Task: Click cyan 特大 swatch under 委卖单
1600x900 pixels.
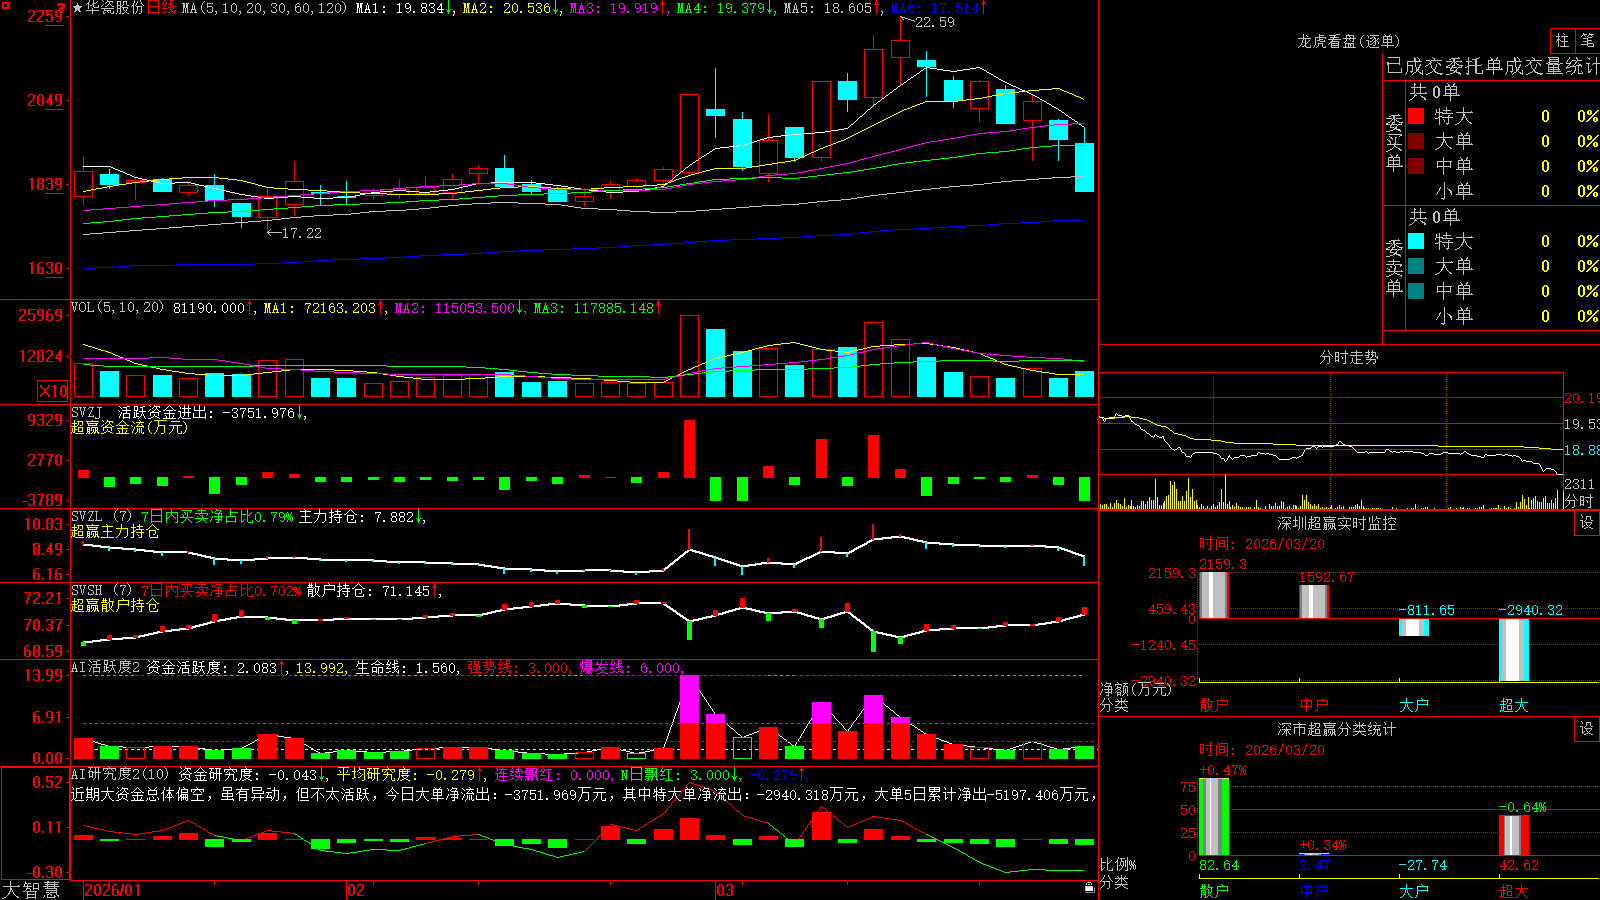Action: coord(1416,241)
